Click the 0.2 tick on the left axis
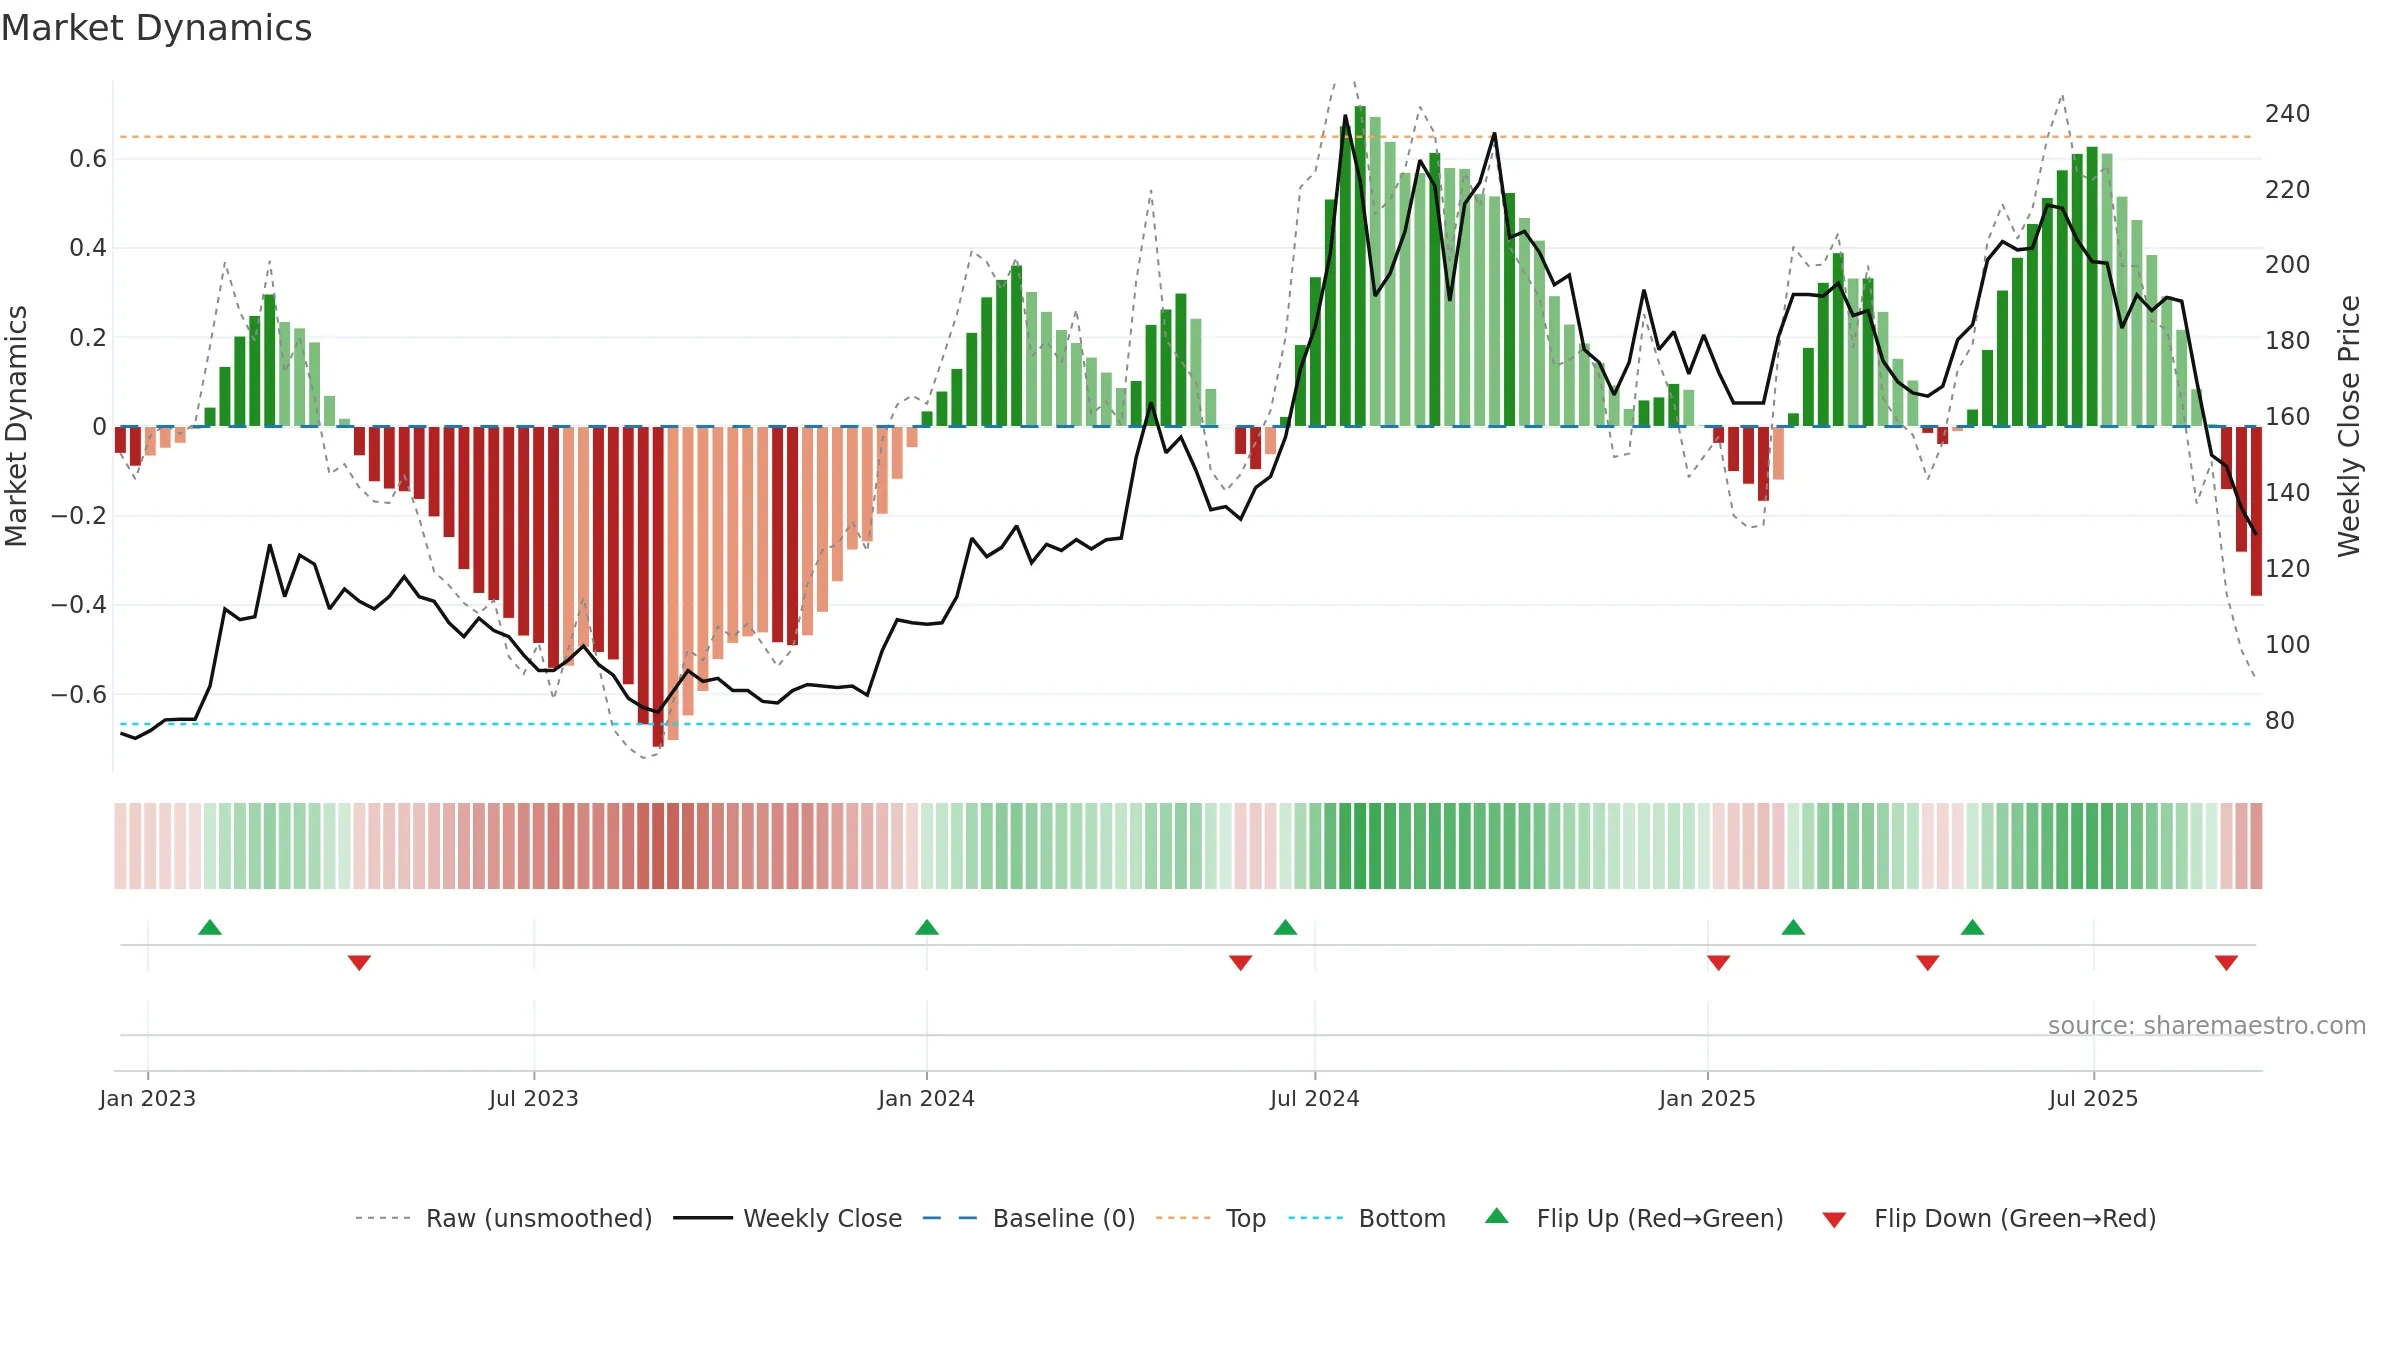The width and height of the screenshot is (2400, 1350). pyautogui.click(x=88, y=338)
